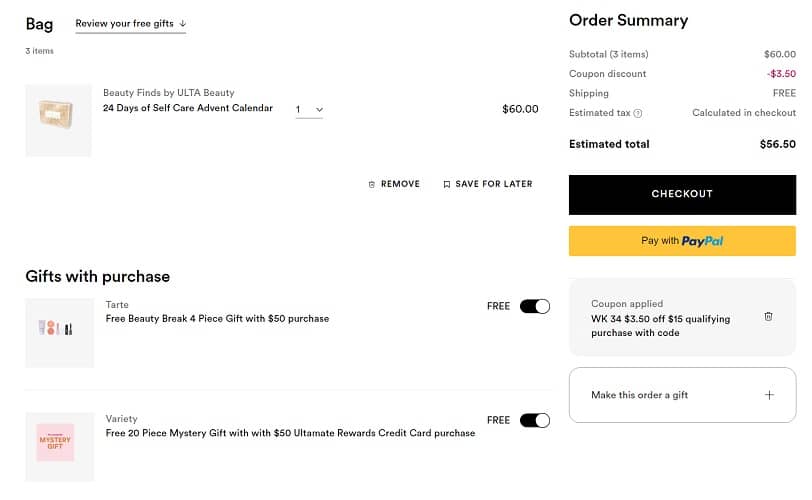
Task: Click the Free Beauty Break 4 Piece Gift title
Action: point(217,319)
